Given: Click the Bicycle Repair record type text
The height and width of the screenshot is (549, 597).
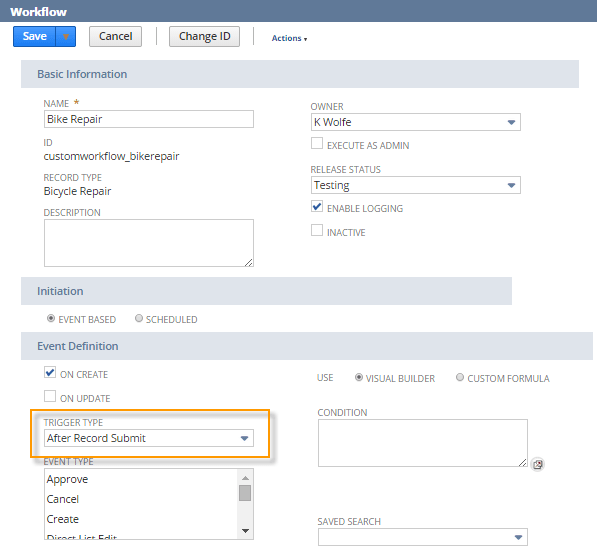Looking at the screenshot, I should 77,191.
